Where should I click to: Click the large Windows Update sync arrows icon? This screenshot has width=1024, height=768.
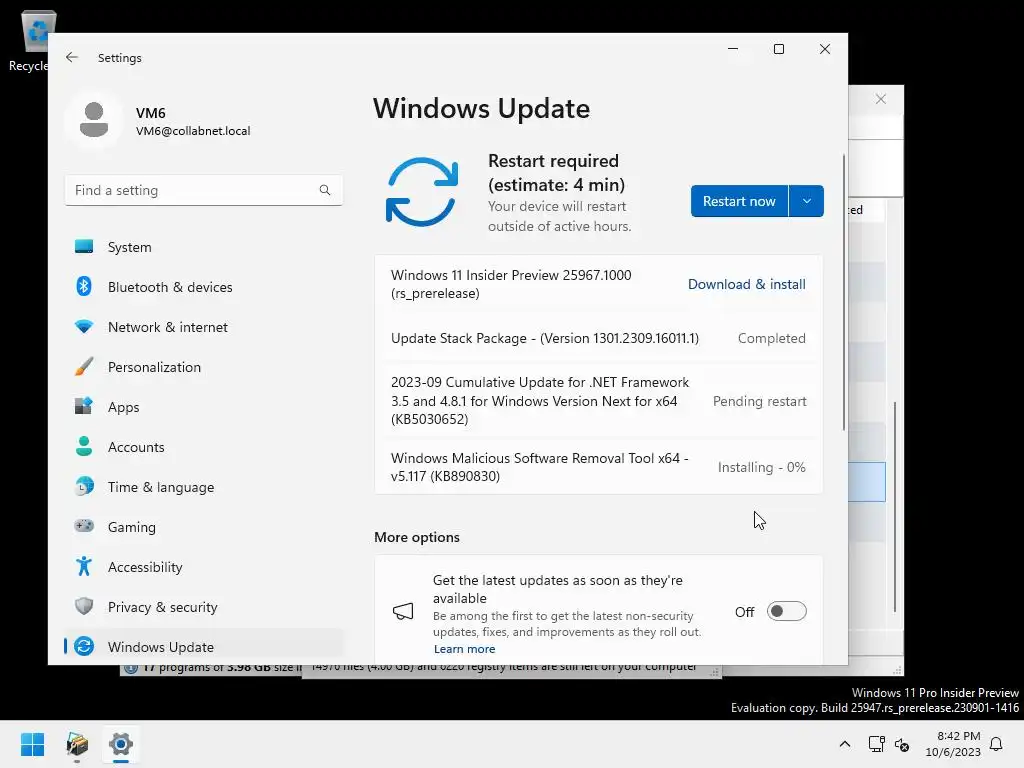[x=421, y=192]
